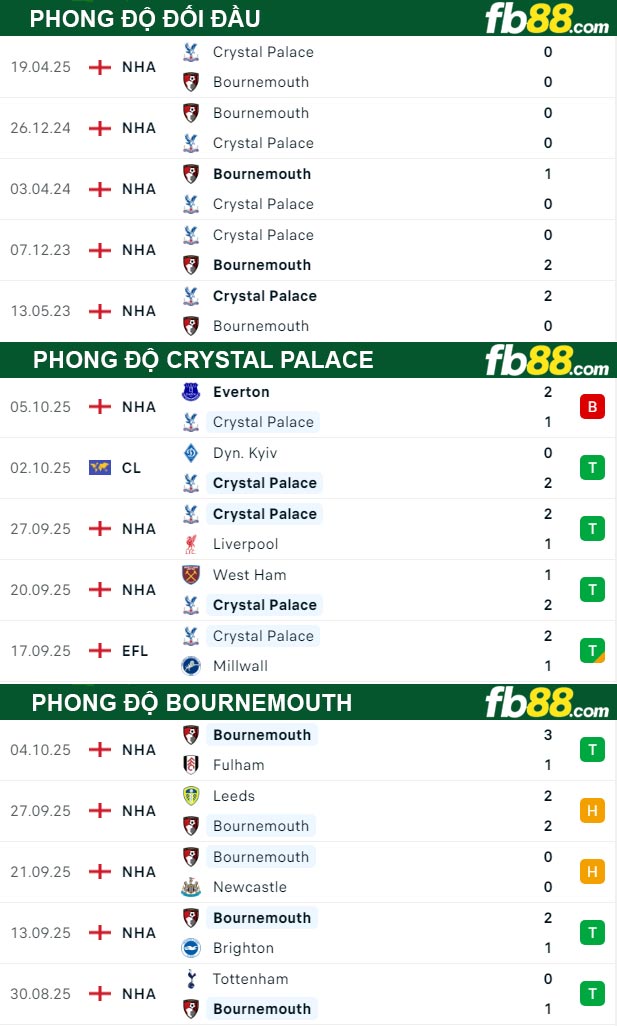The height and width of the screenshot is (1026, 617).
Task: Click the West Ham club crest icon
Action: 191,575
